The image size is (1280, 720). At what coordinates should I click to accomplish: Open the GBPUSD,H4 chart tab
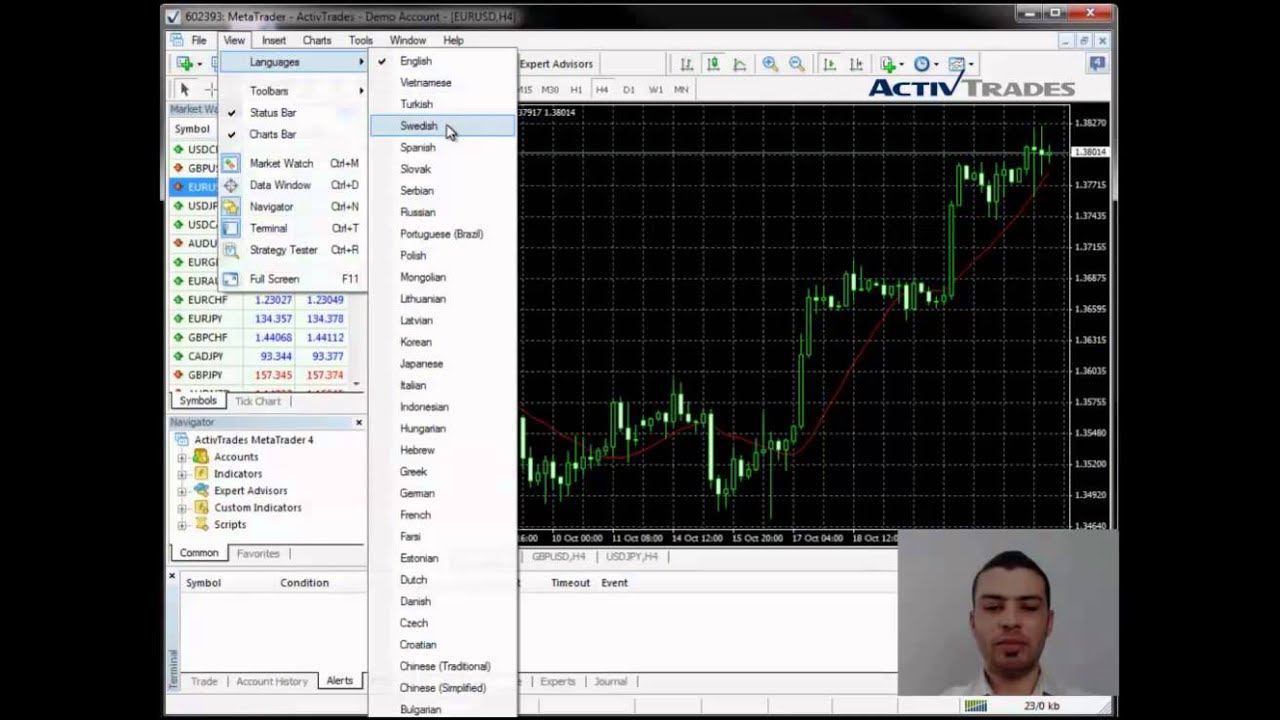(x=559, y=556)
